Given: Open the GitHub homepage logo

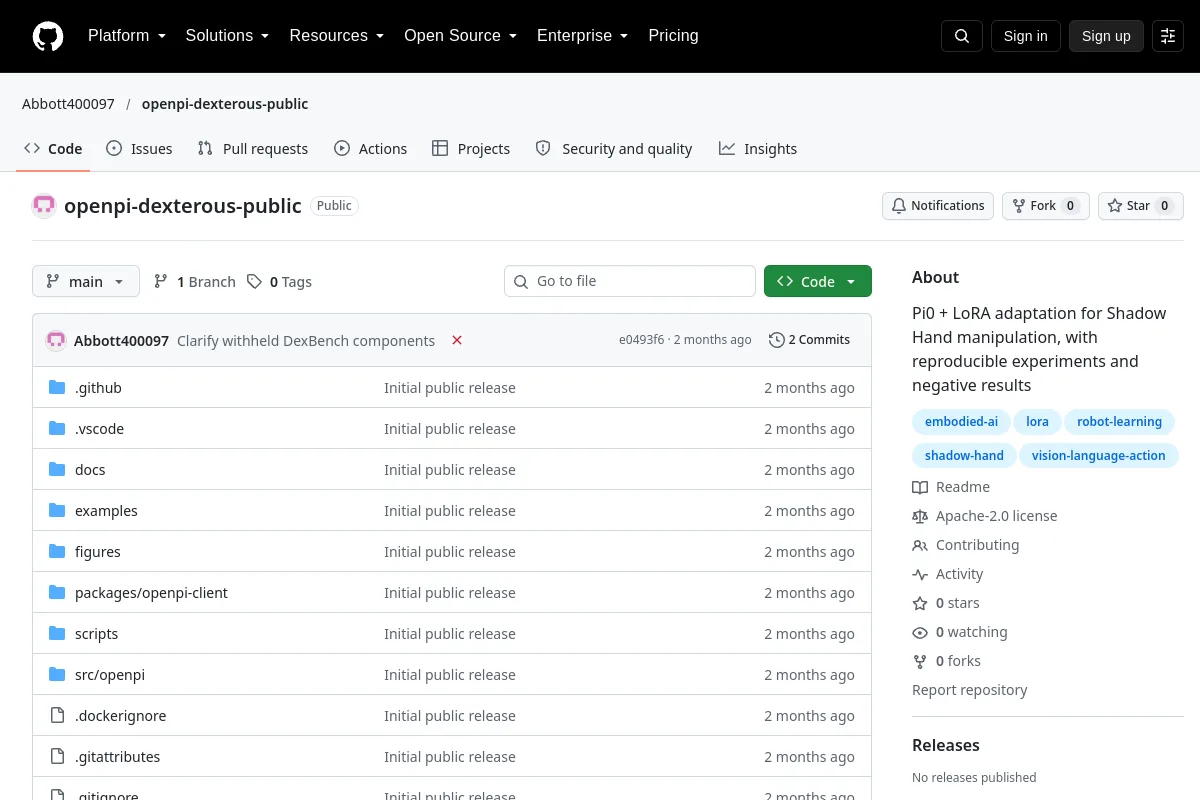Looking at the screenshot, I should [x=48, y=36].
